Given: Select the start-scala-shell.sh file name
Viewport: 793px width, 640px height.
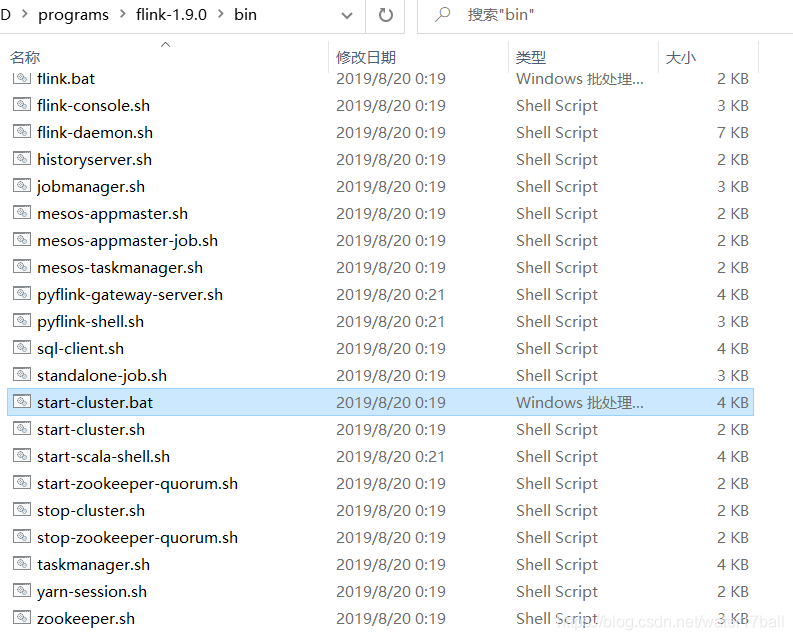Looking at the screenshot, I should click(104, 456).
